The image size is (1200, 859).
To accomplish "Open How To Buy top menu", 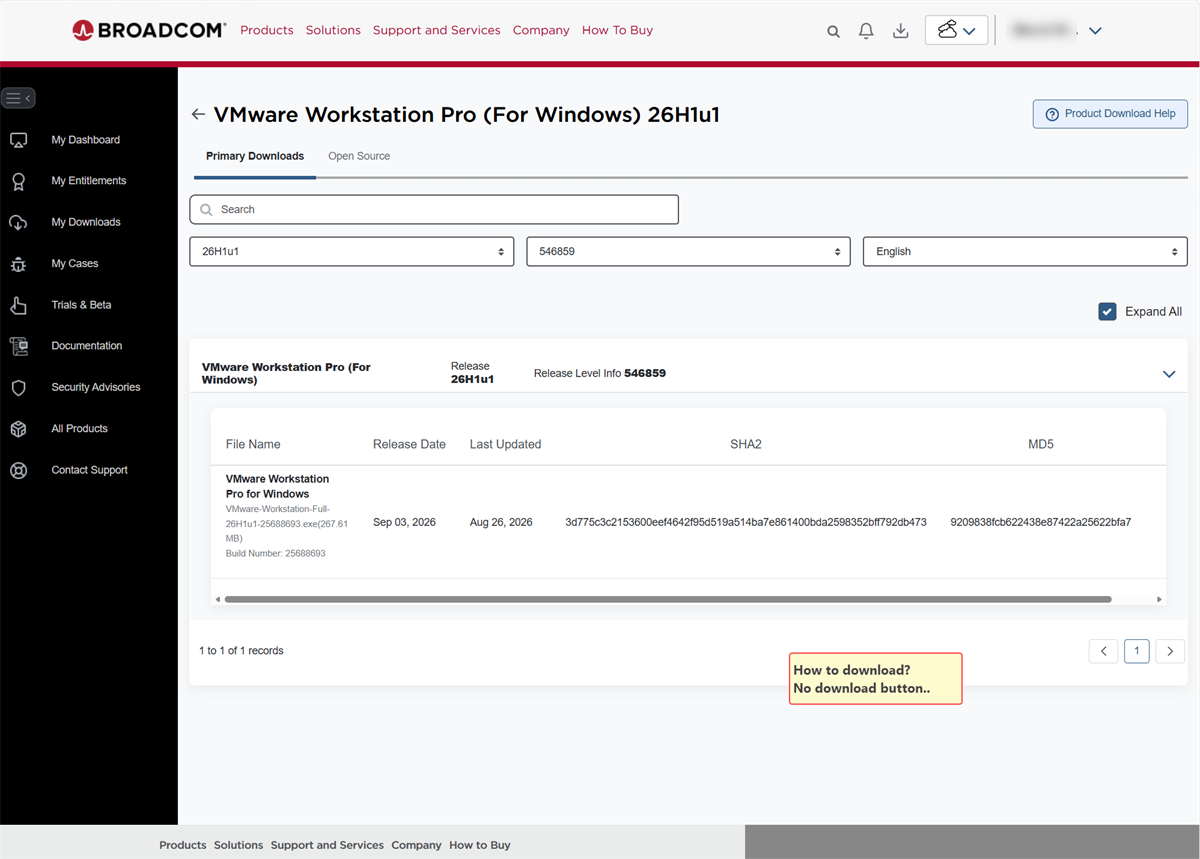I will click(x=618, y=30).
